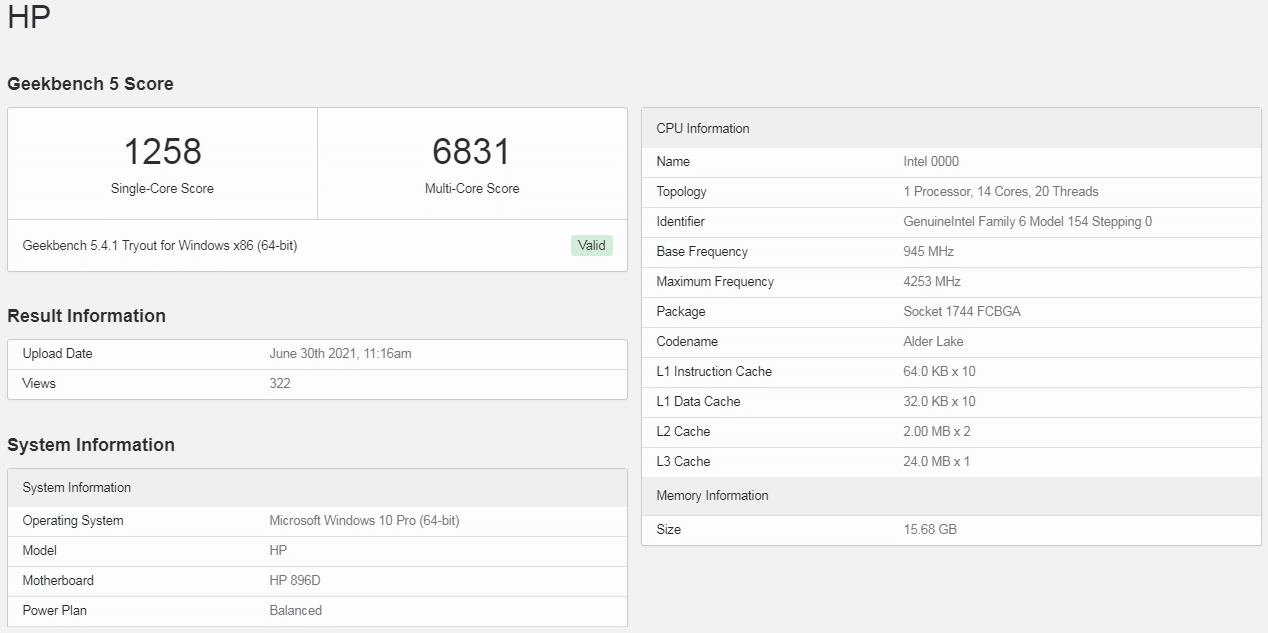Click the Balanced power plan value
The width and height of the screenshot is (1268, 633).
296,611
